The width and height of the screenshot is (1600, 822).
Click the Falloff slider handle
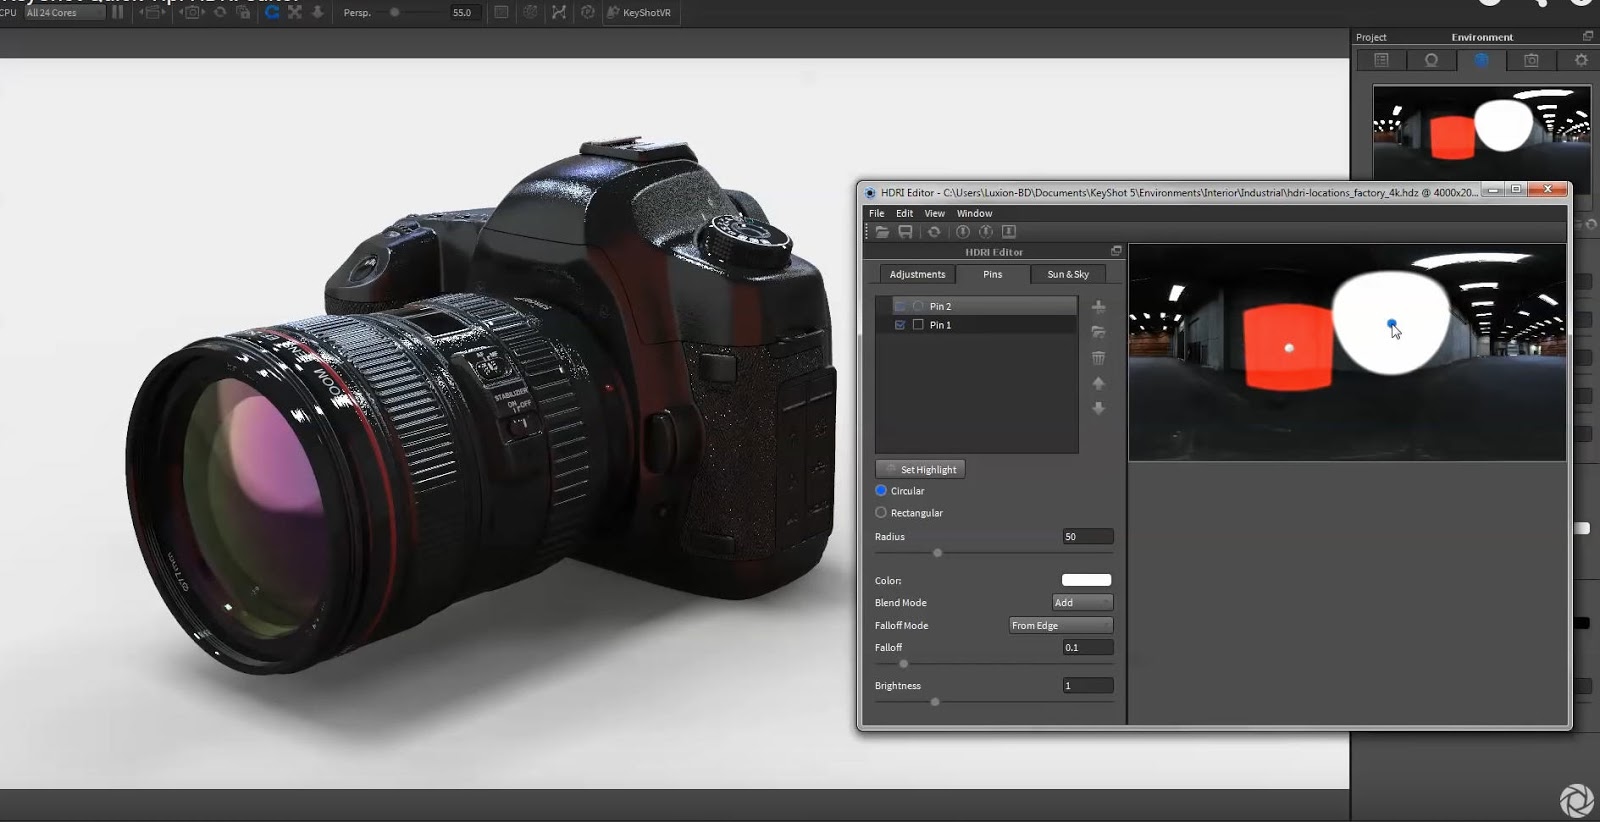point(904,664)
